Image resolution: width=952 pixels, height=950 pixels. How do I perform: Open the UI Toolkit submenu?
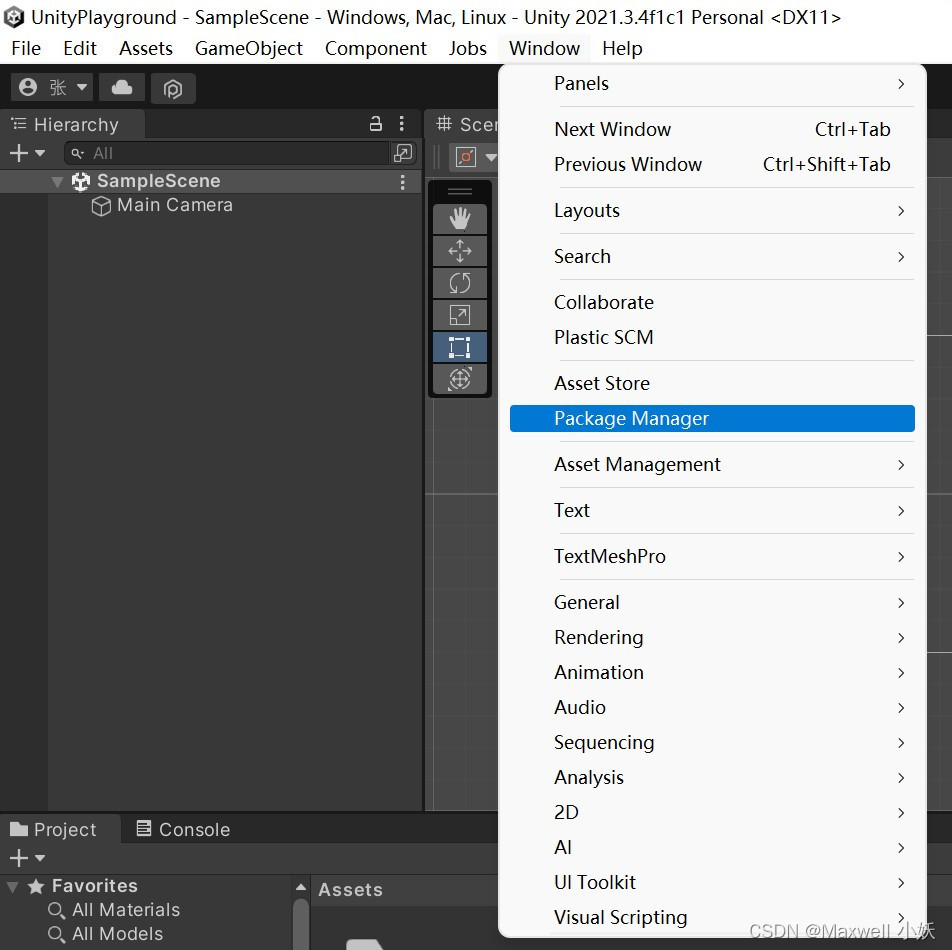712,883
